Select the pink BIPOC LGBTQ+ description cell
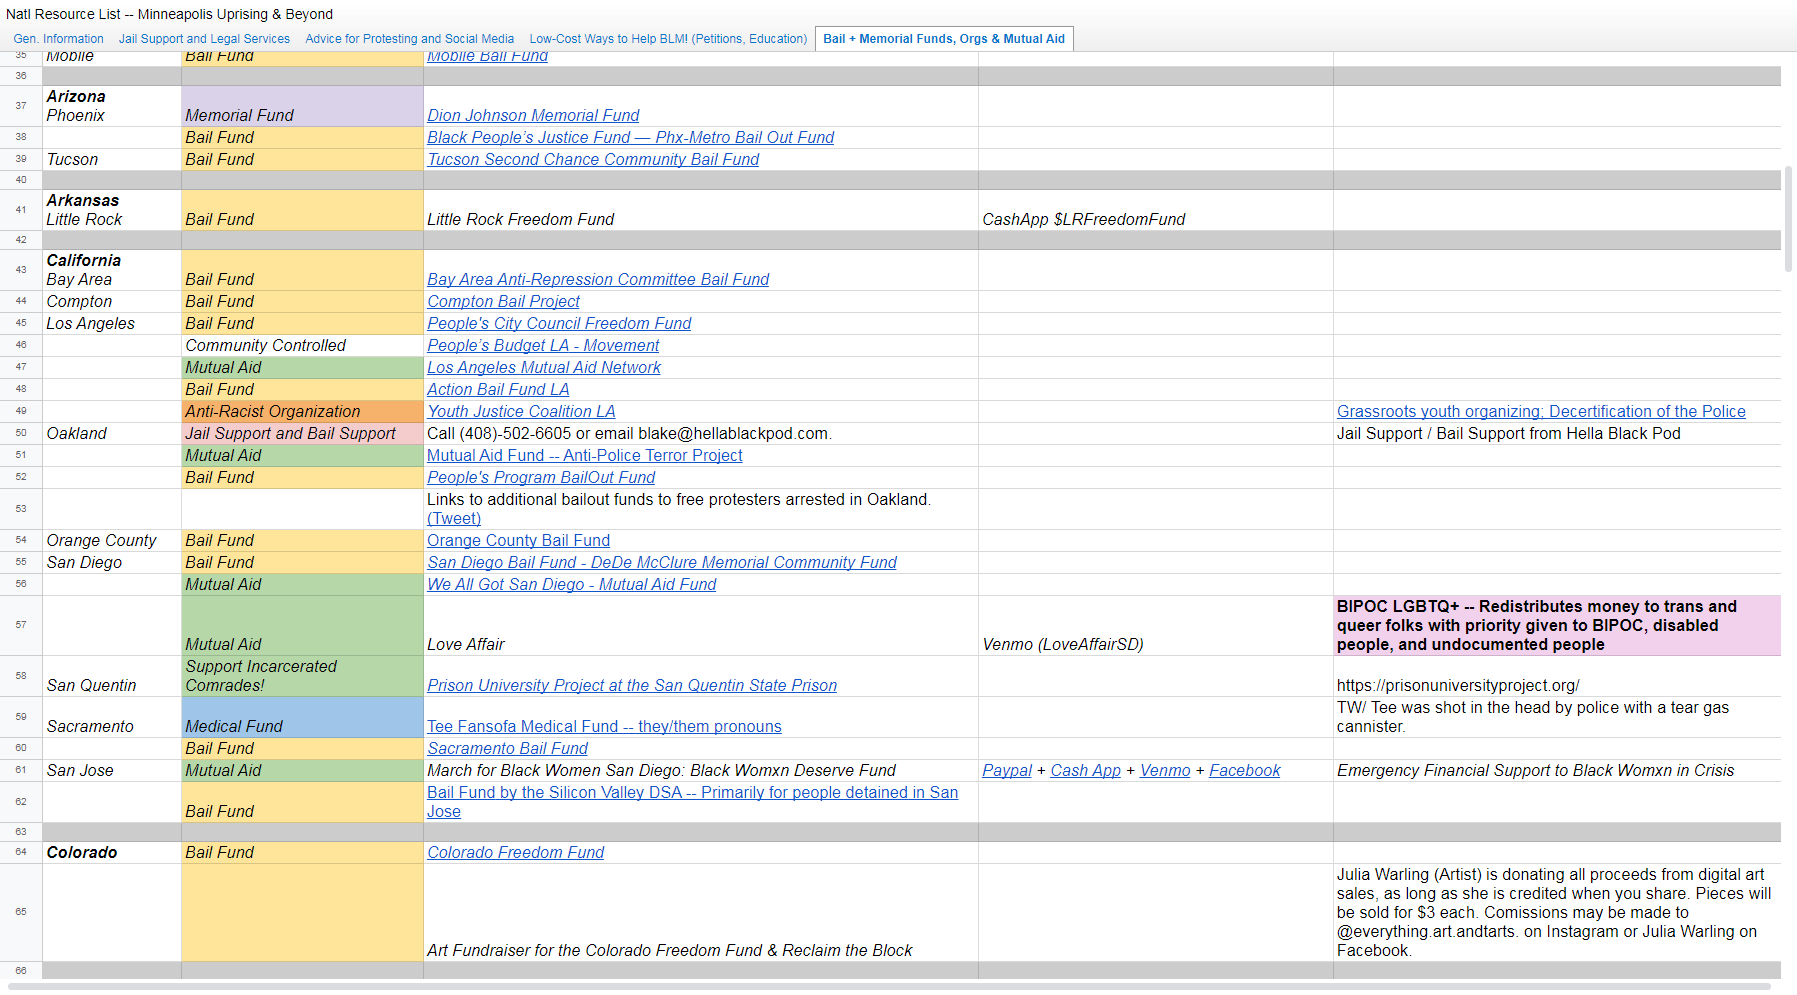Image resolution: width=1797 pixels, height=995 pixels. (x=1557, y=626)
